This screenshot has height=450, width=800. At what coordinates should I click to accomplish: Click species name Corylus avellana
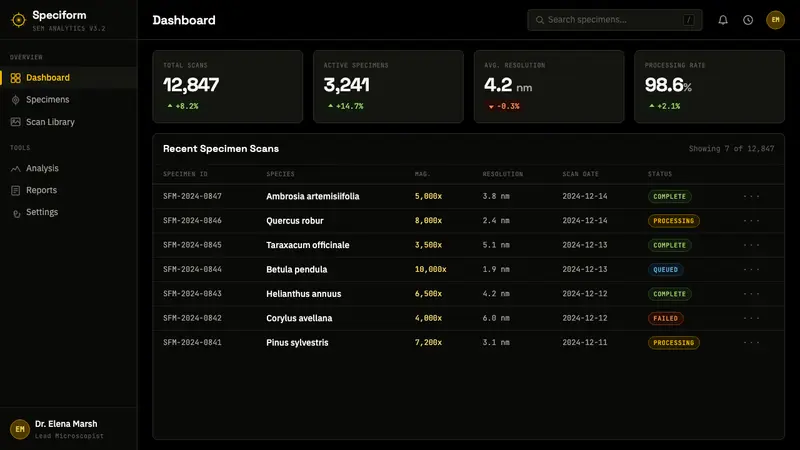[299, 318]
